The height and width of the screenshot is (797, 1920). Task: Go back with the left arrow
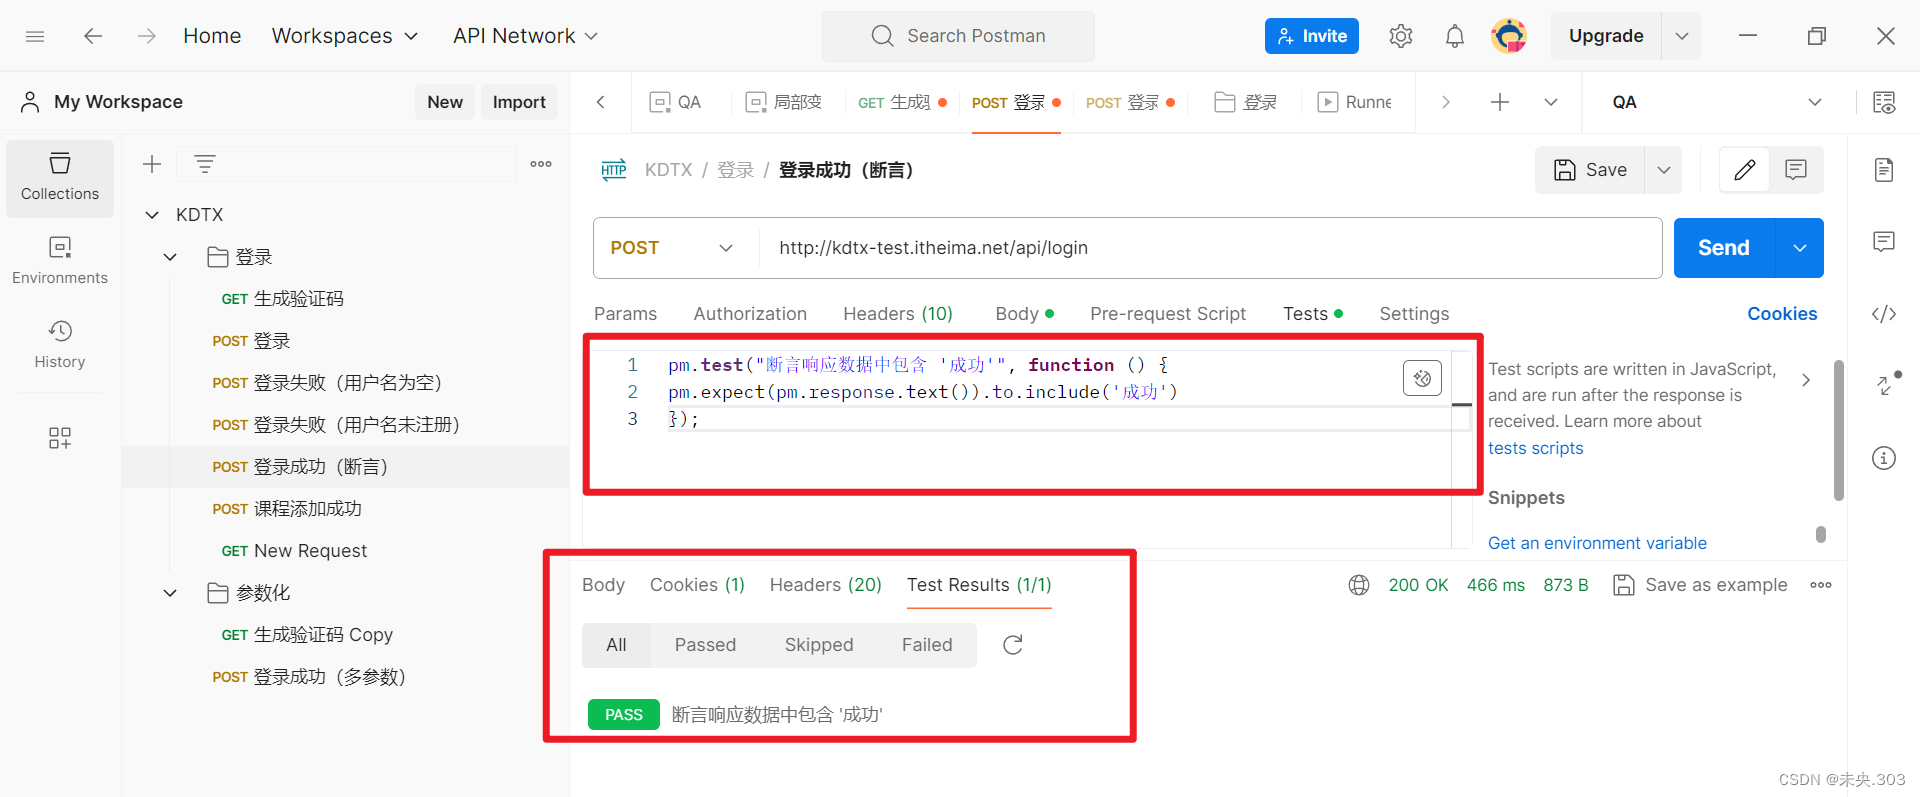(93, 36)
